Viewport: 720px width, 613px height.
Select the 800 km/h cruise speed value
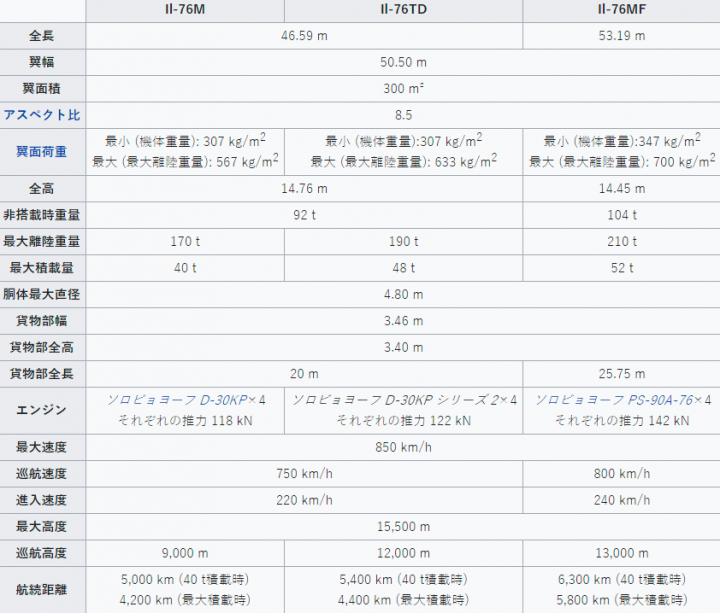(622, 474)
